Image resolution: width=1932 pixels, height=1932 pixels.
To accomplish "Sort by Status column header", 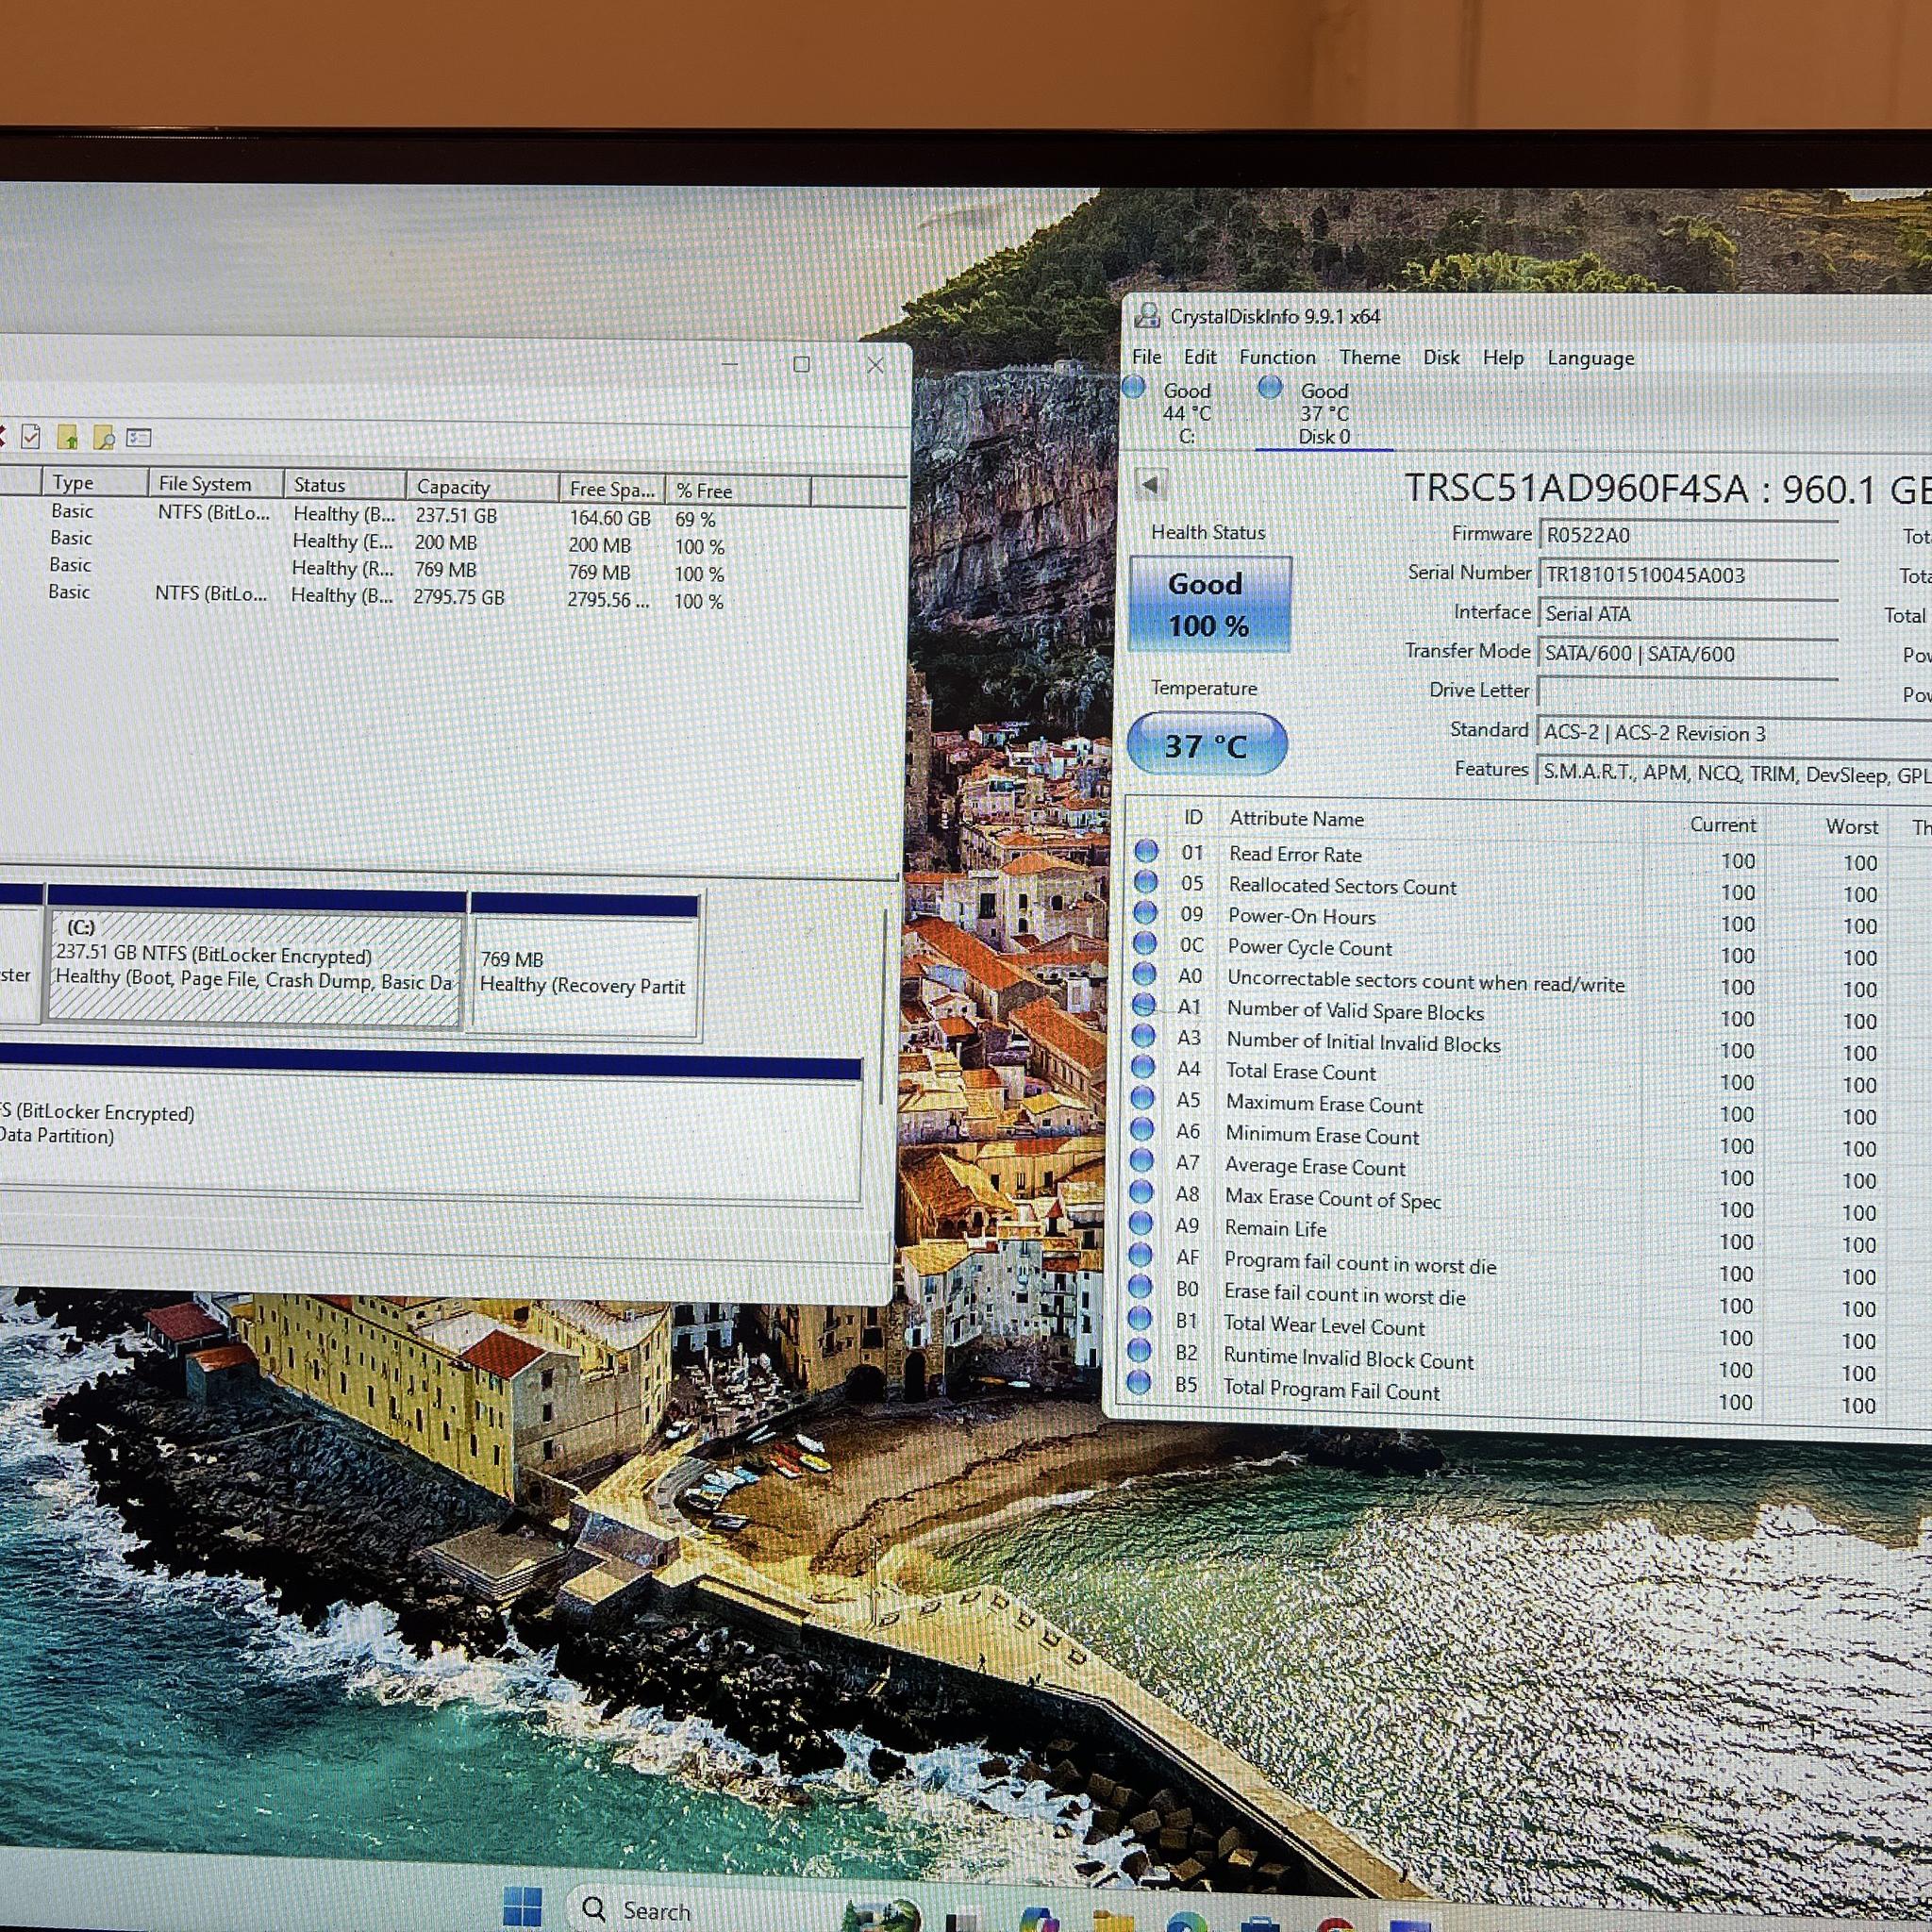I will click(x=345, y=485).
